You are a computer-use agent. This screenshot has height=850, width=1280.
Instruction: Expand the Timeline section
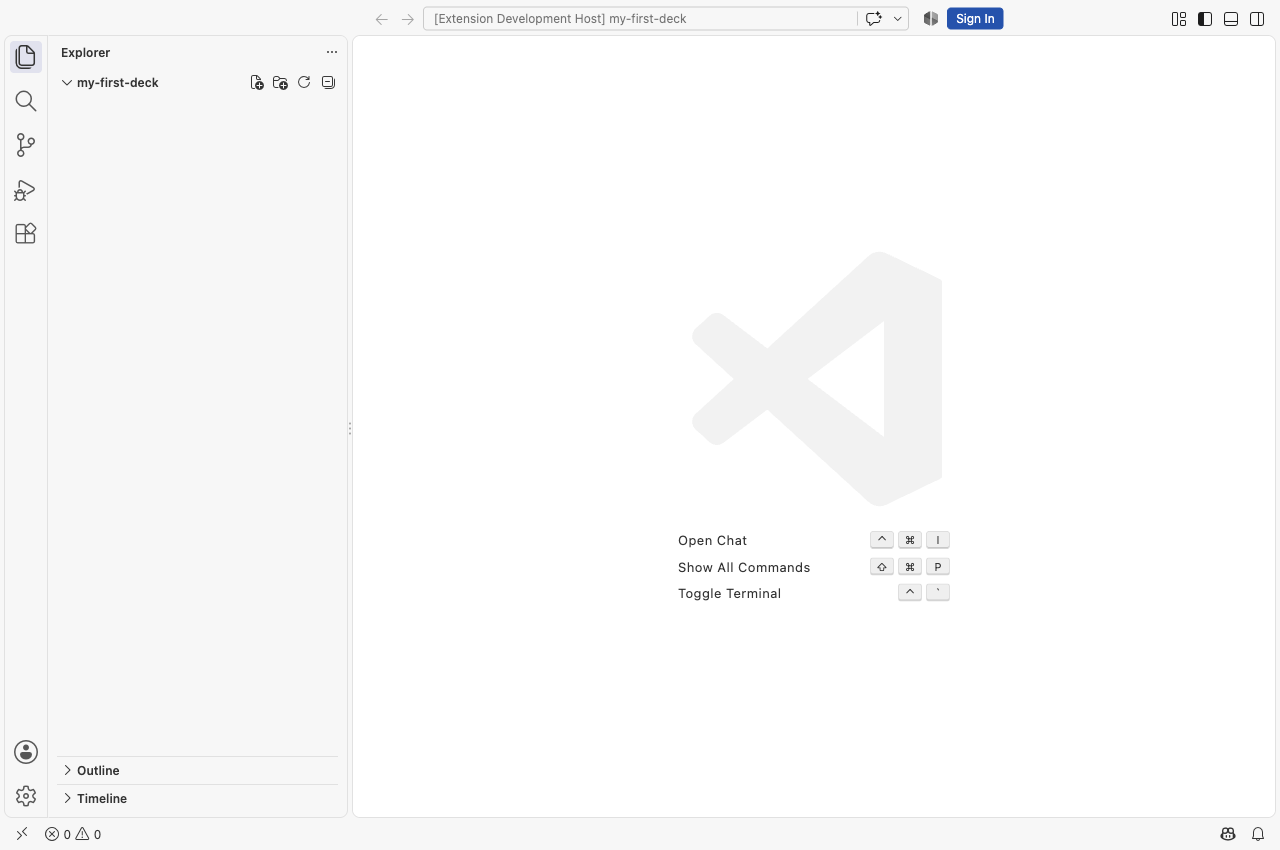pos(198,799)
